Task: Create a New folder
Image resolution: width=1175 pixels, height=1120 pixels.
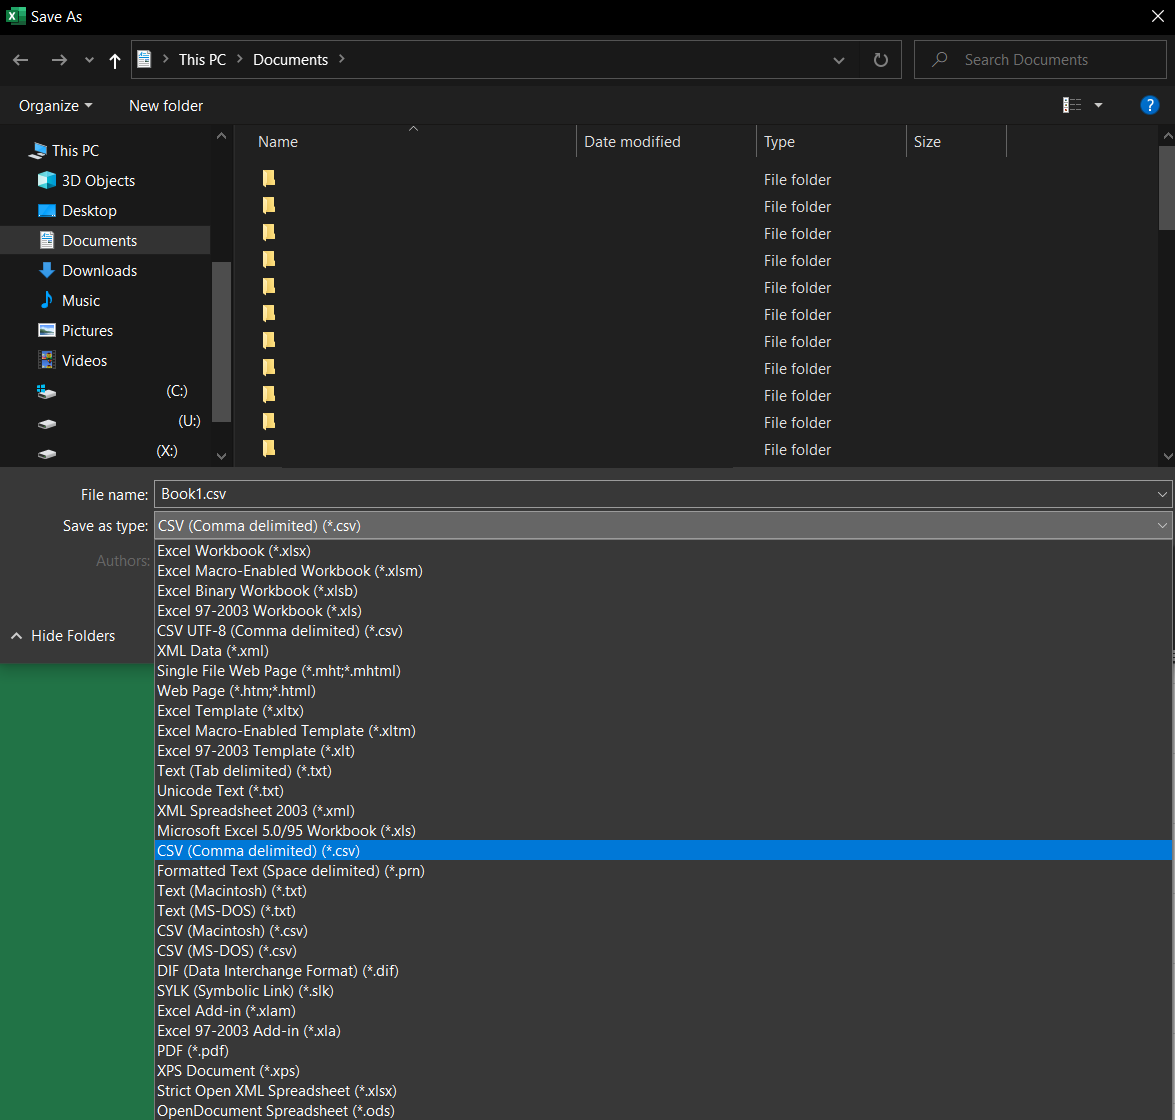Action: click(x=166, y=106)
